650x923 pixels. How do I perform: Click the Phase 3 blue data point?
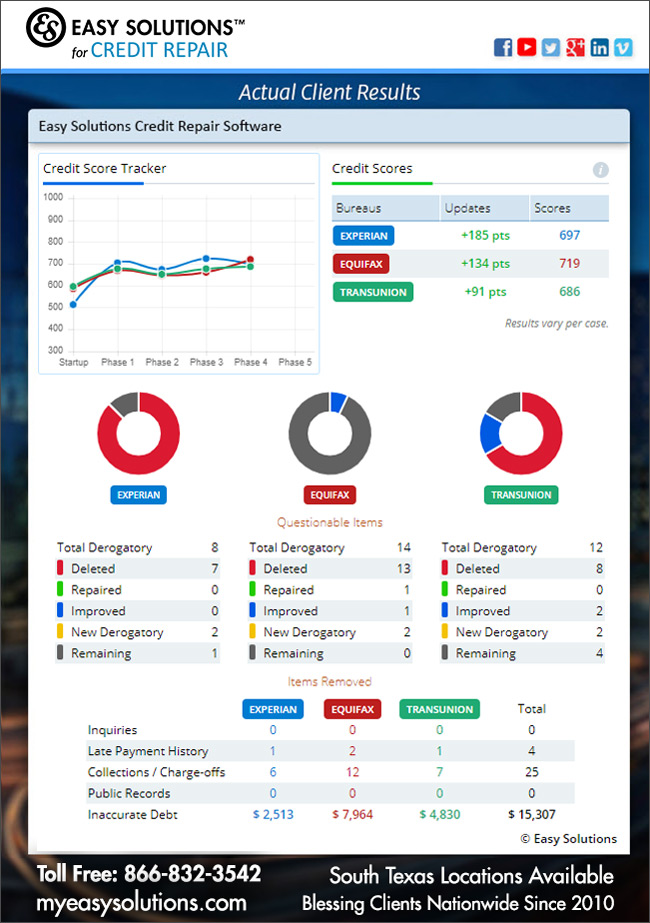206,258
